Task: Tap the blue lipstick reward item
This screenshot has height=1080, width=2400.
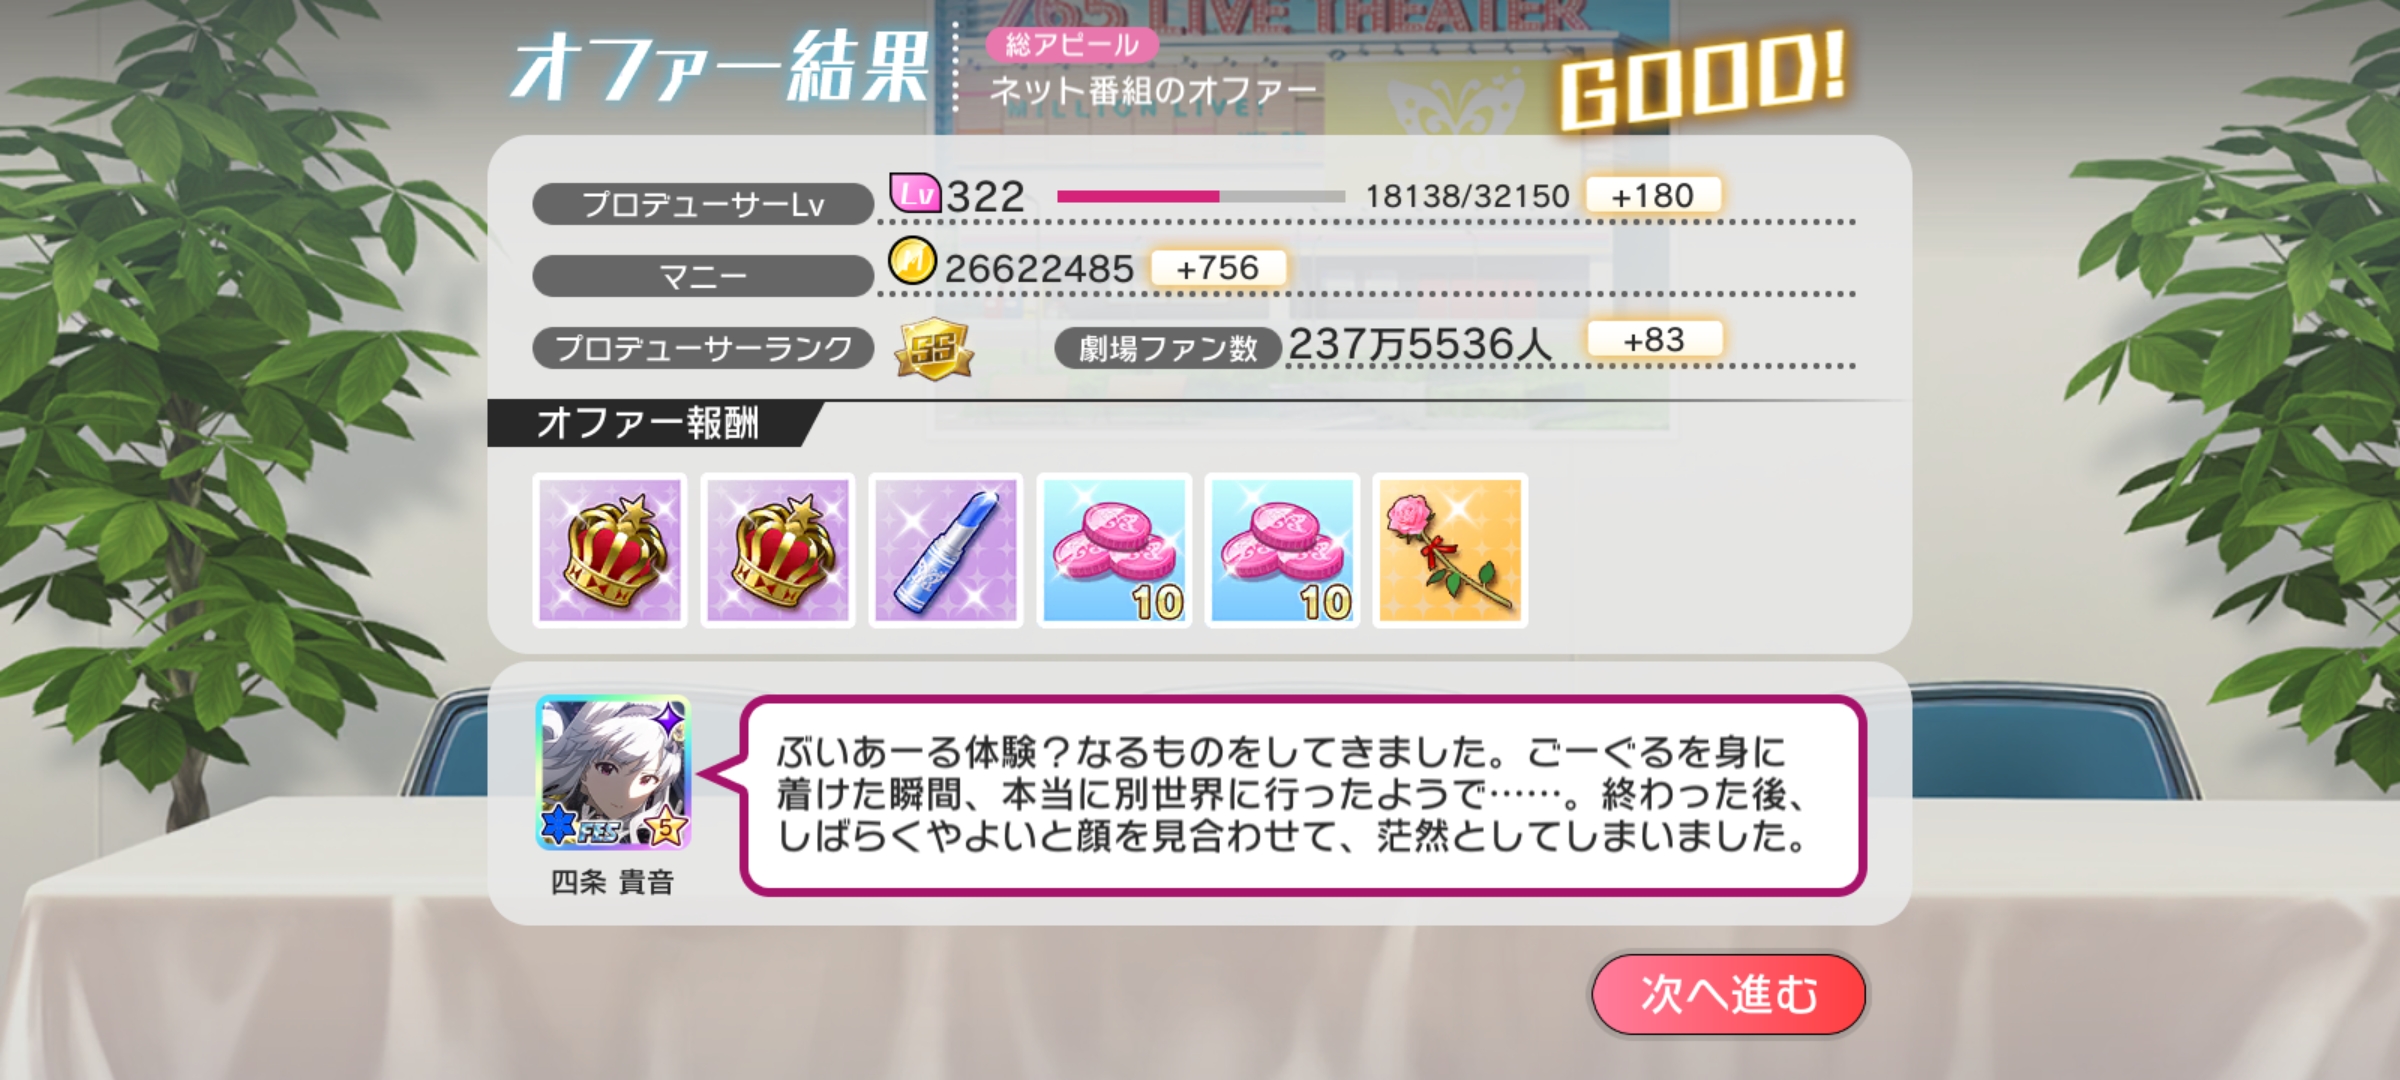Action: click(x=946, y=550)
